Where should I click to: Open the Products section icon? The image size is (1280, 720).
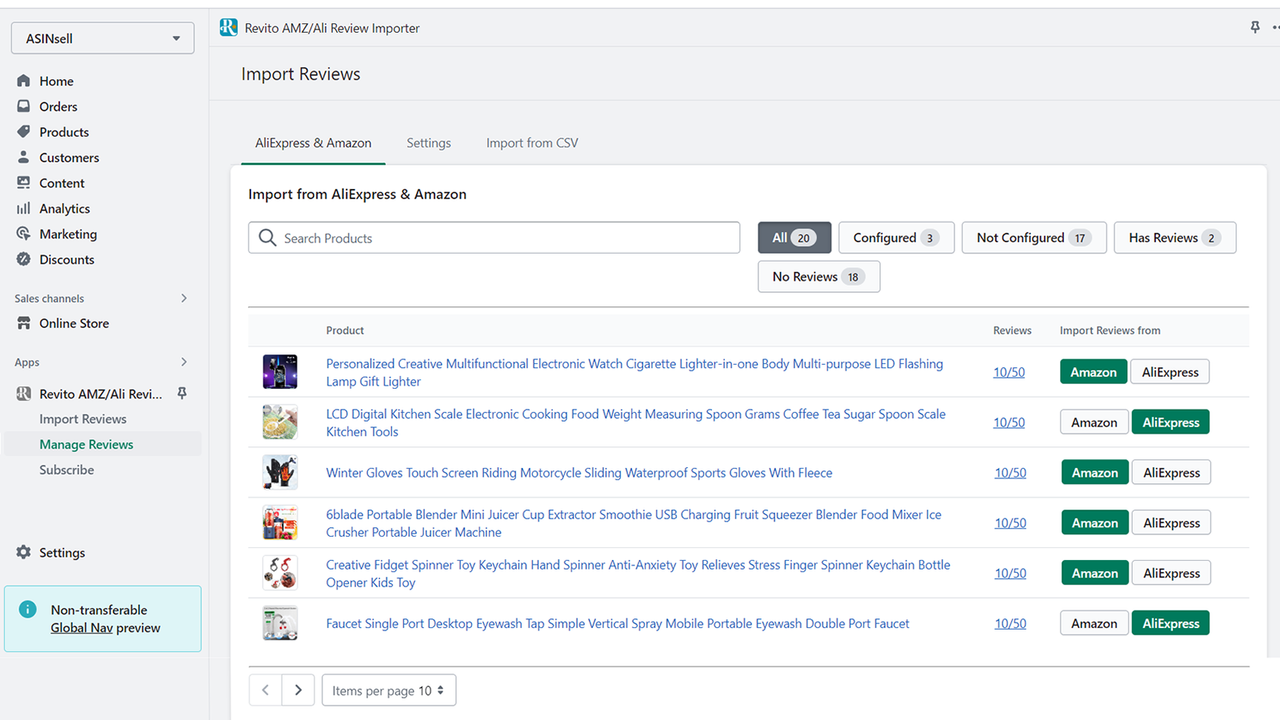[x=23, y=132]
